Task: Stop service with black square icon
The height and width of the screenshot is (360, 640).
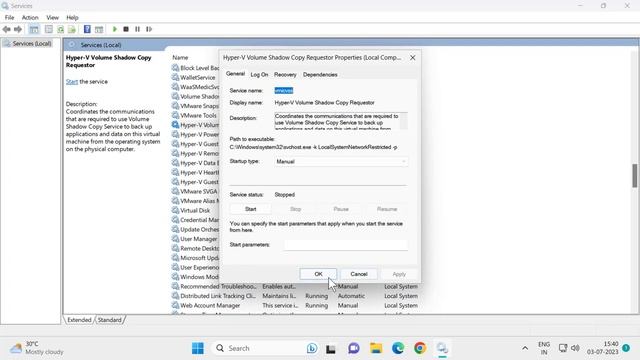Action: tap(126, 29)
